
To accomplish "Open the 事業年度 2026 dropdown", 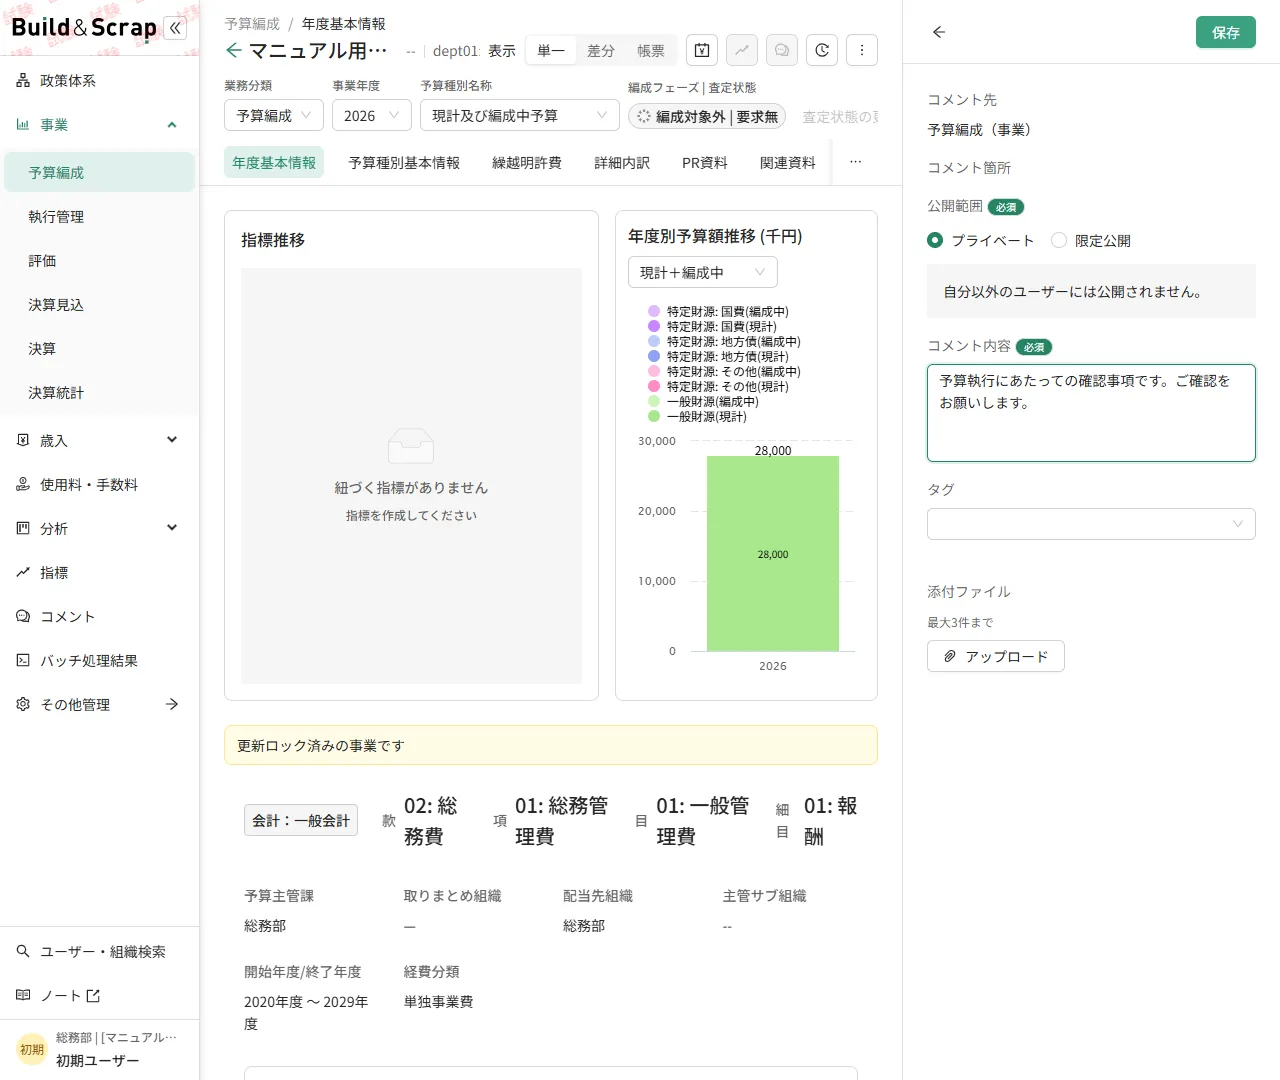I will coord(372,115).
